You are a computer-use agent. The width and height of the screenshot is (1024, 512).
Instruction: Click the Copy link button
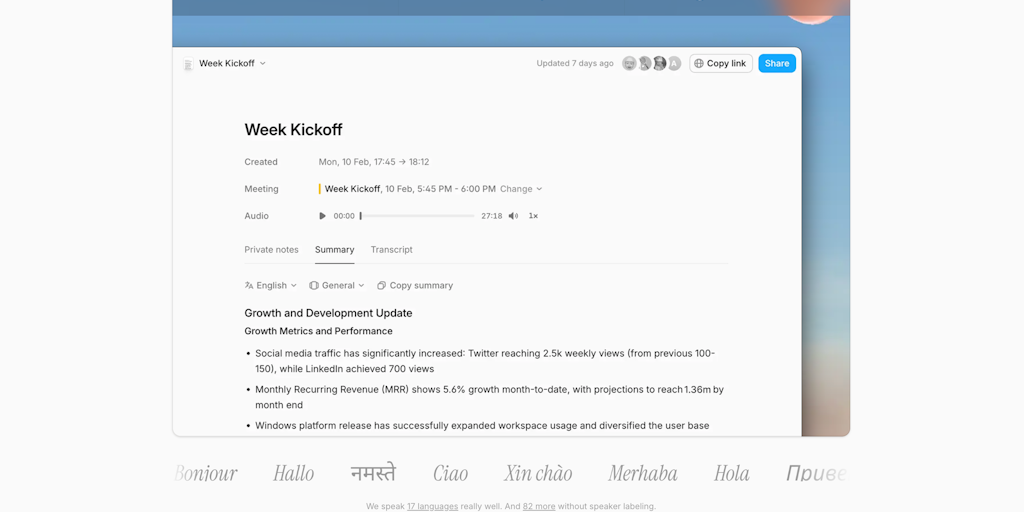pos(720,63)
